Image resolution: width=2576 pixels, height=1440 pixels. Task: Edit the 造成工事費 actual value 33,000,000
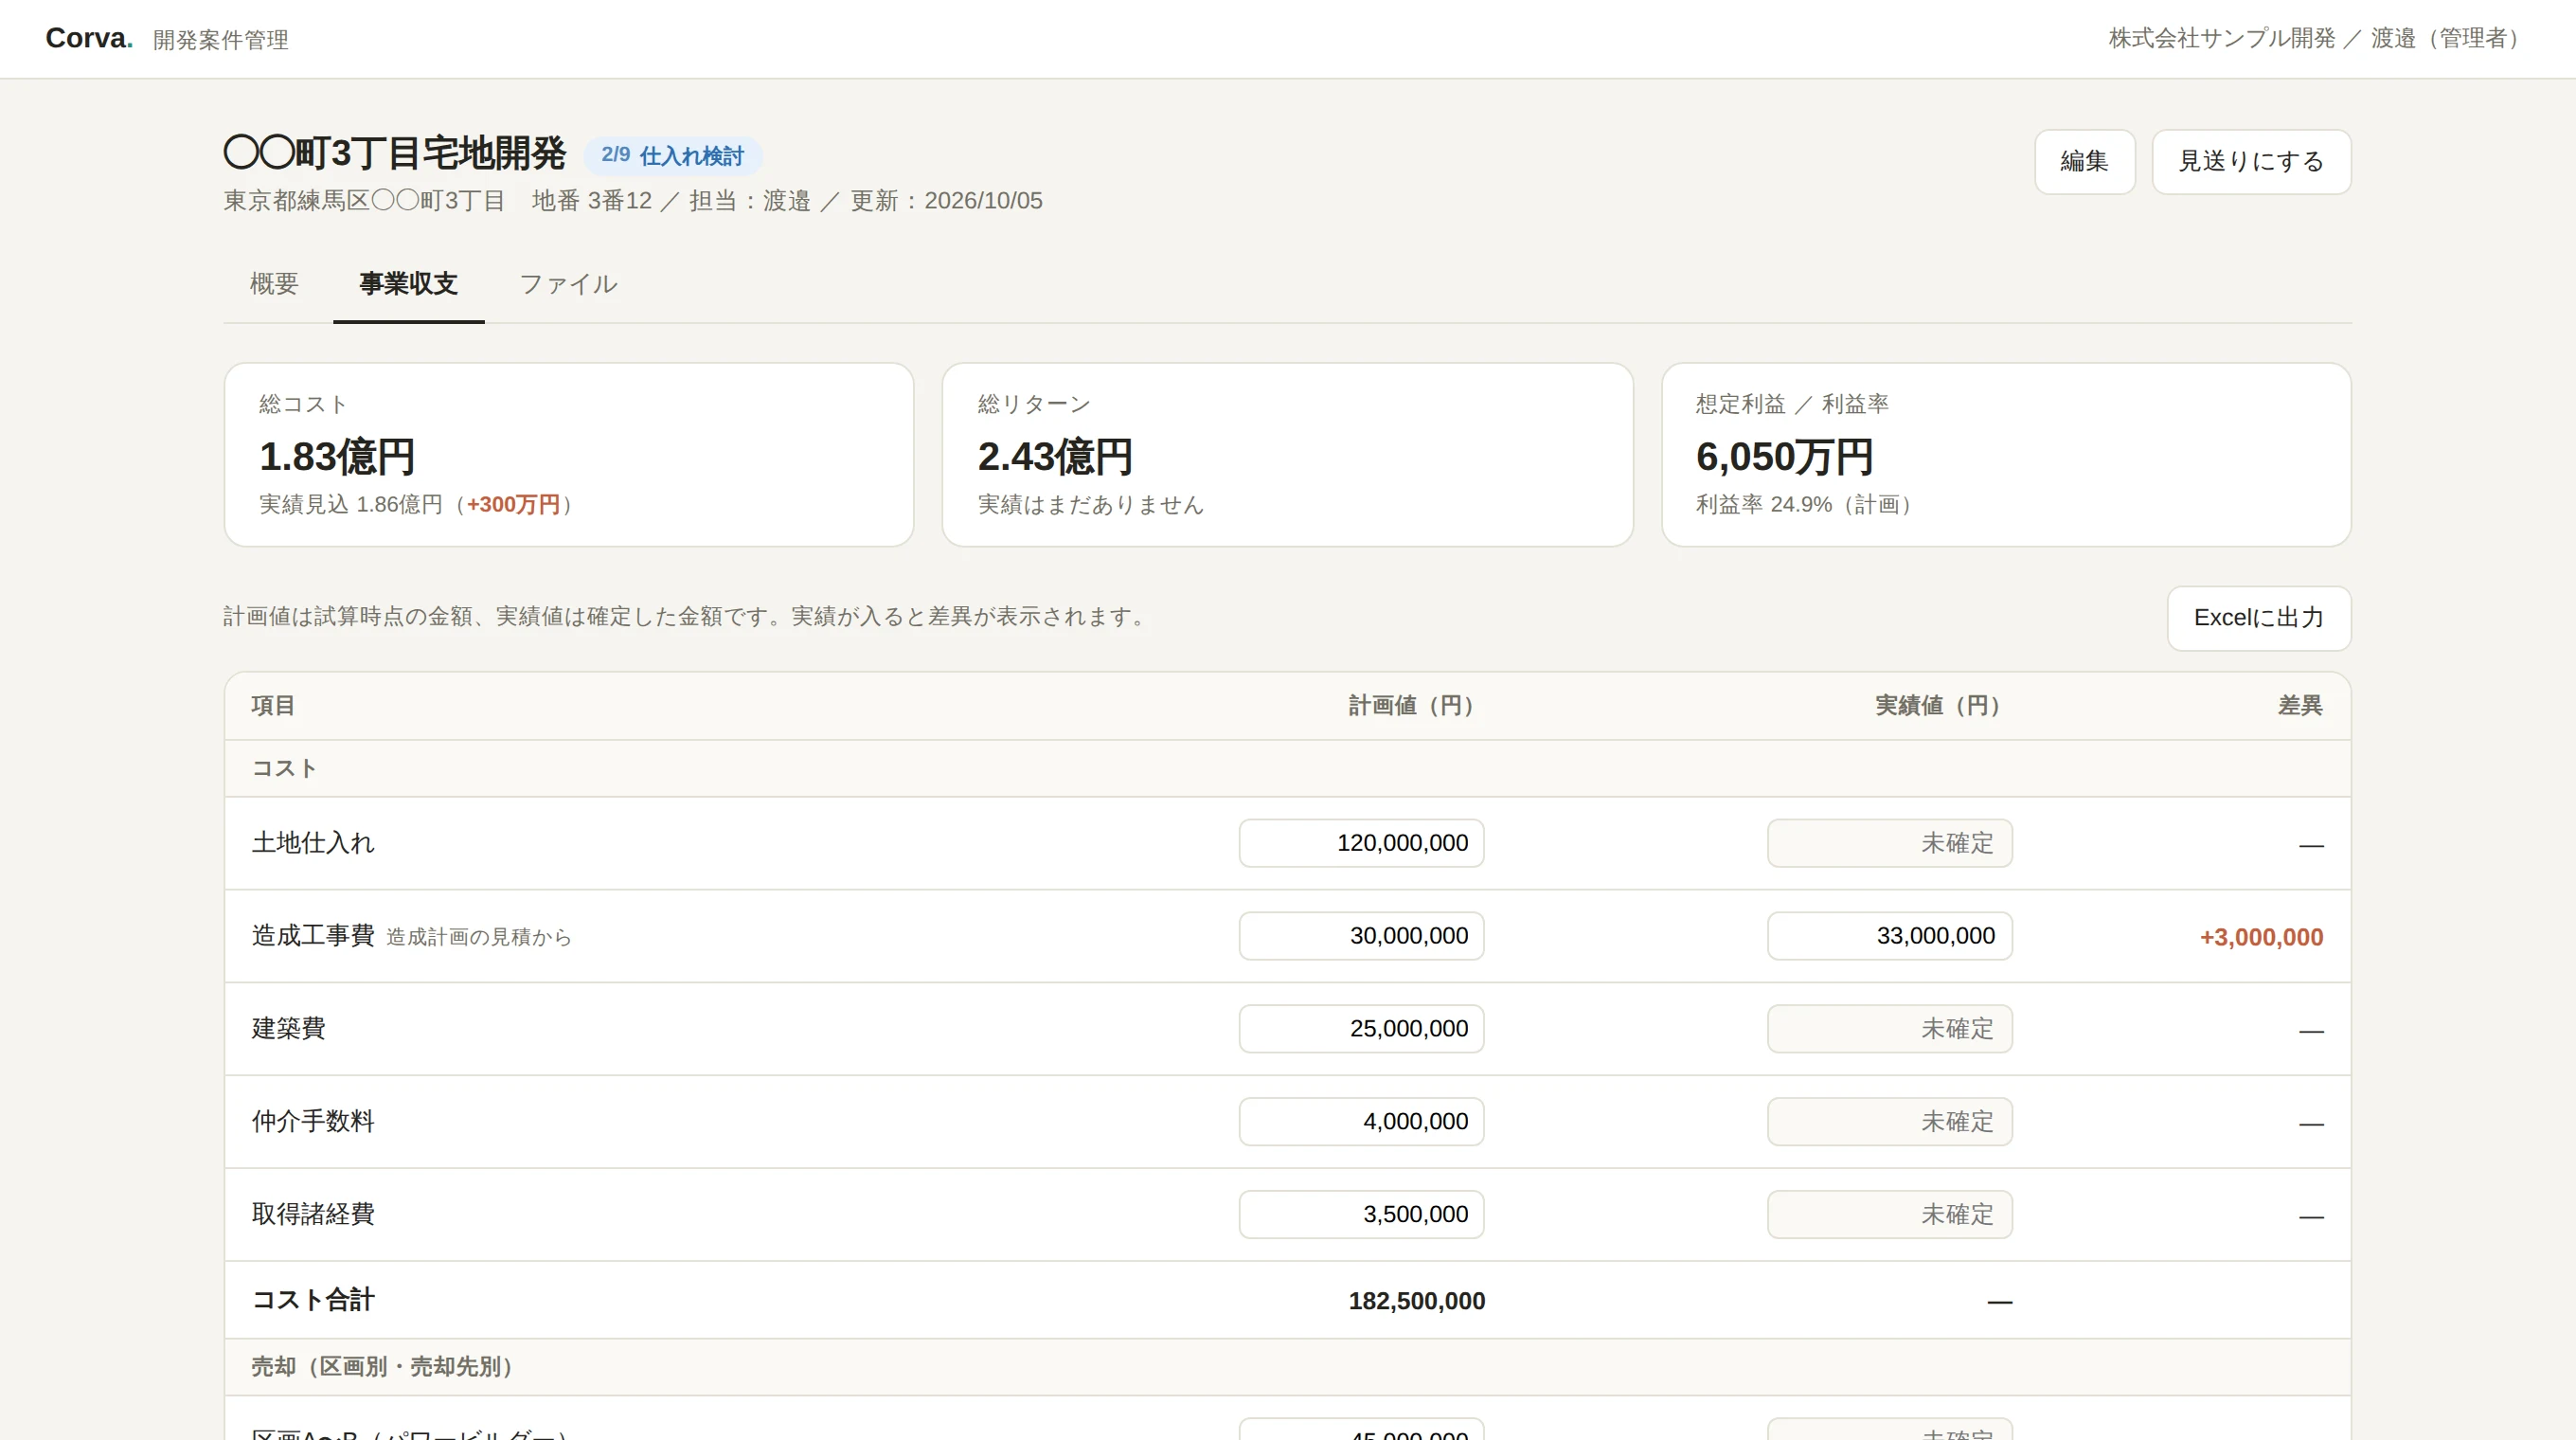[x=1889, y=936]
